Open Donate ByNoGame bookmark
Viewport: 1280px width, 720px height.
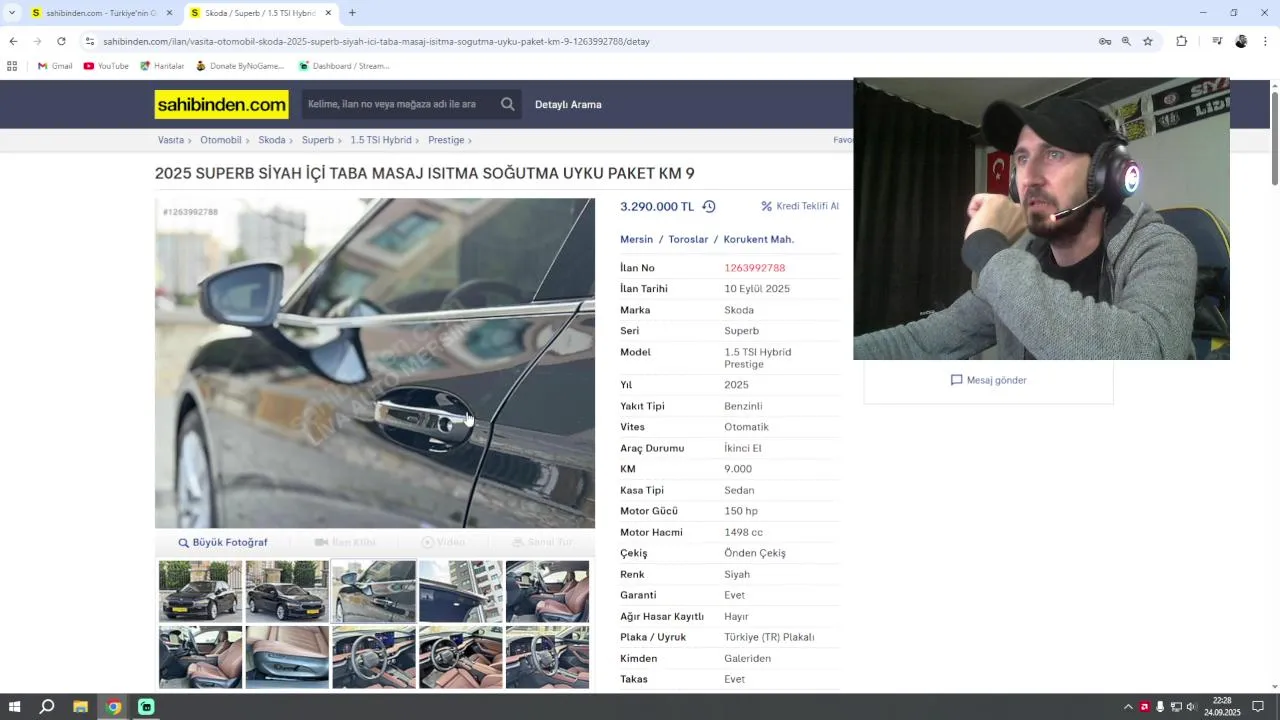240,66
